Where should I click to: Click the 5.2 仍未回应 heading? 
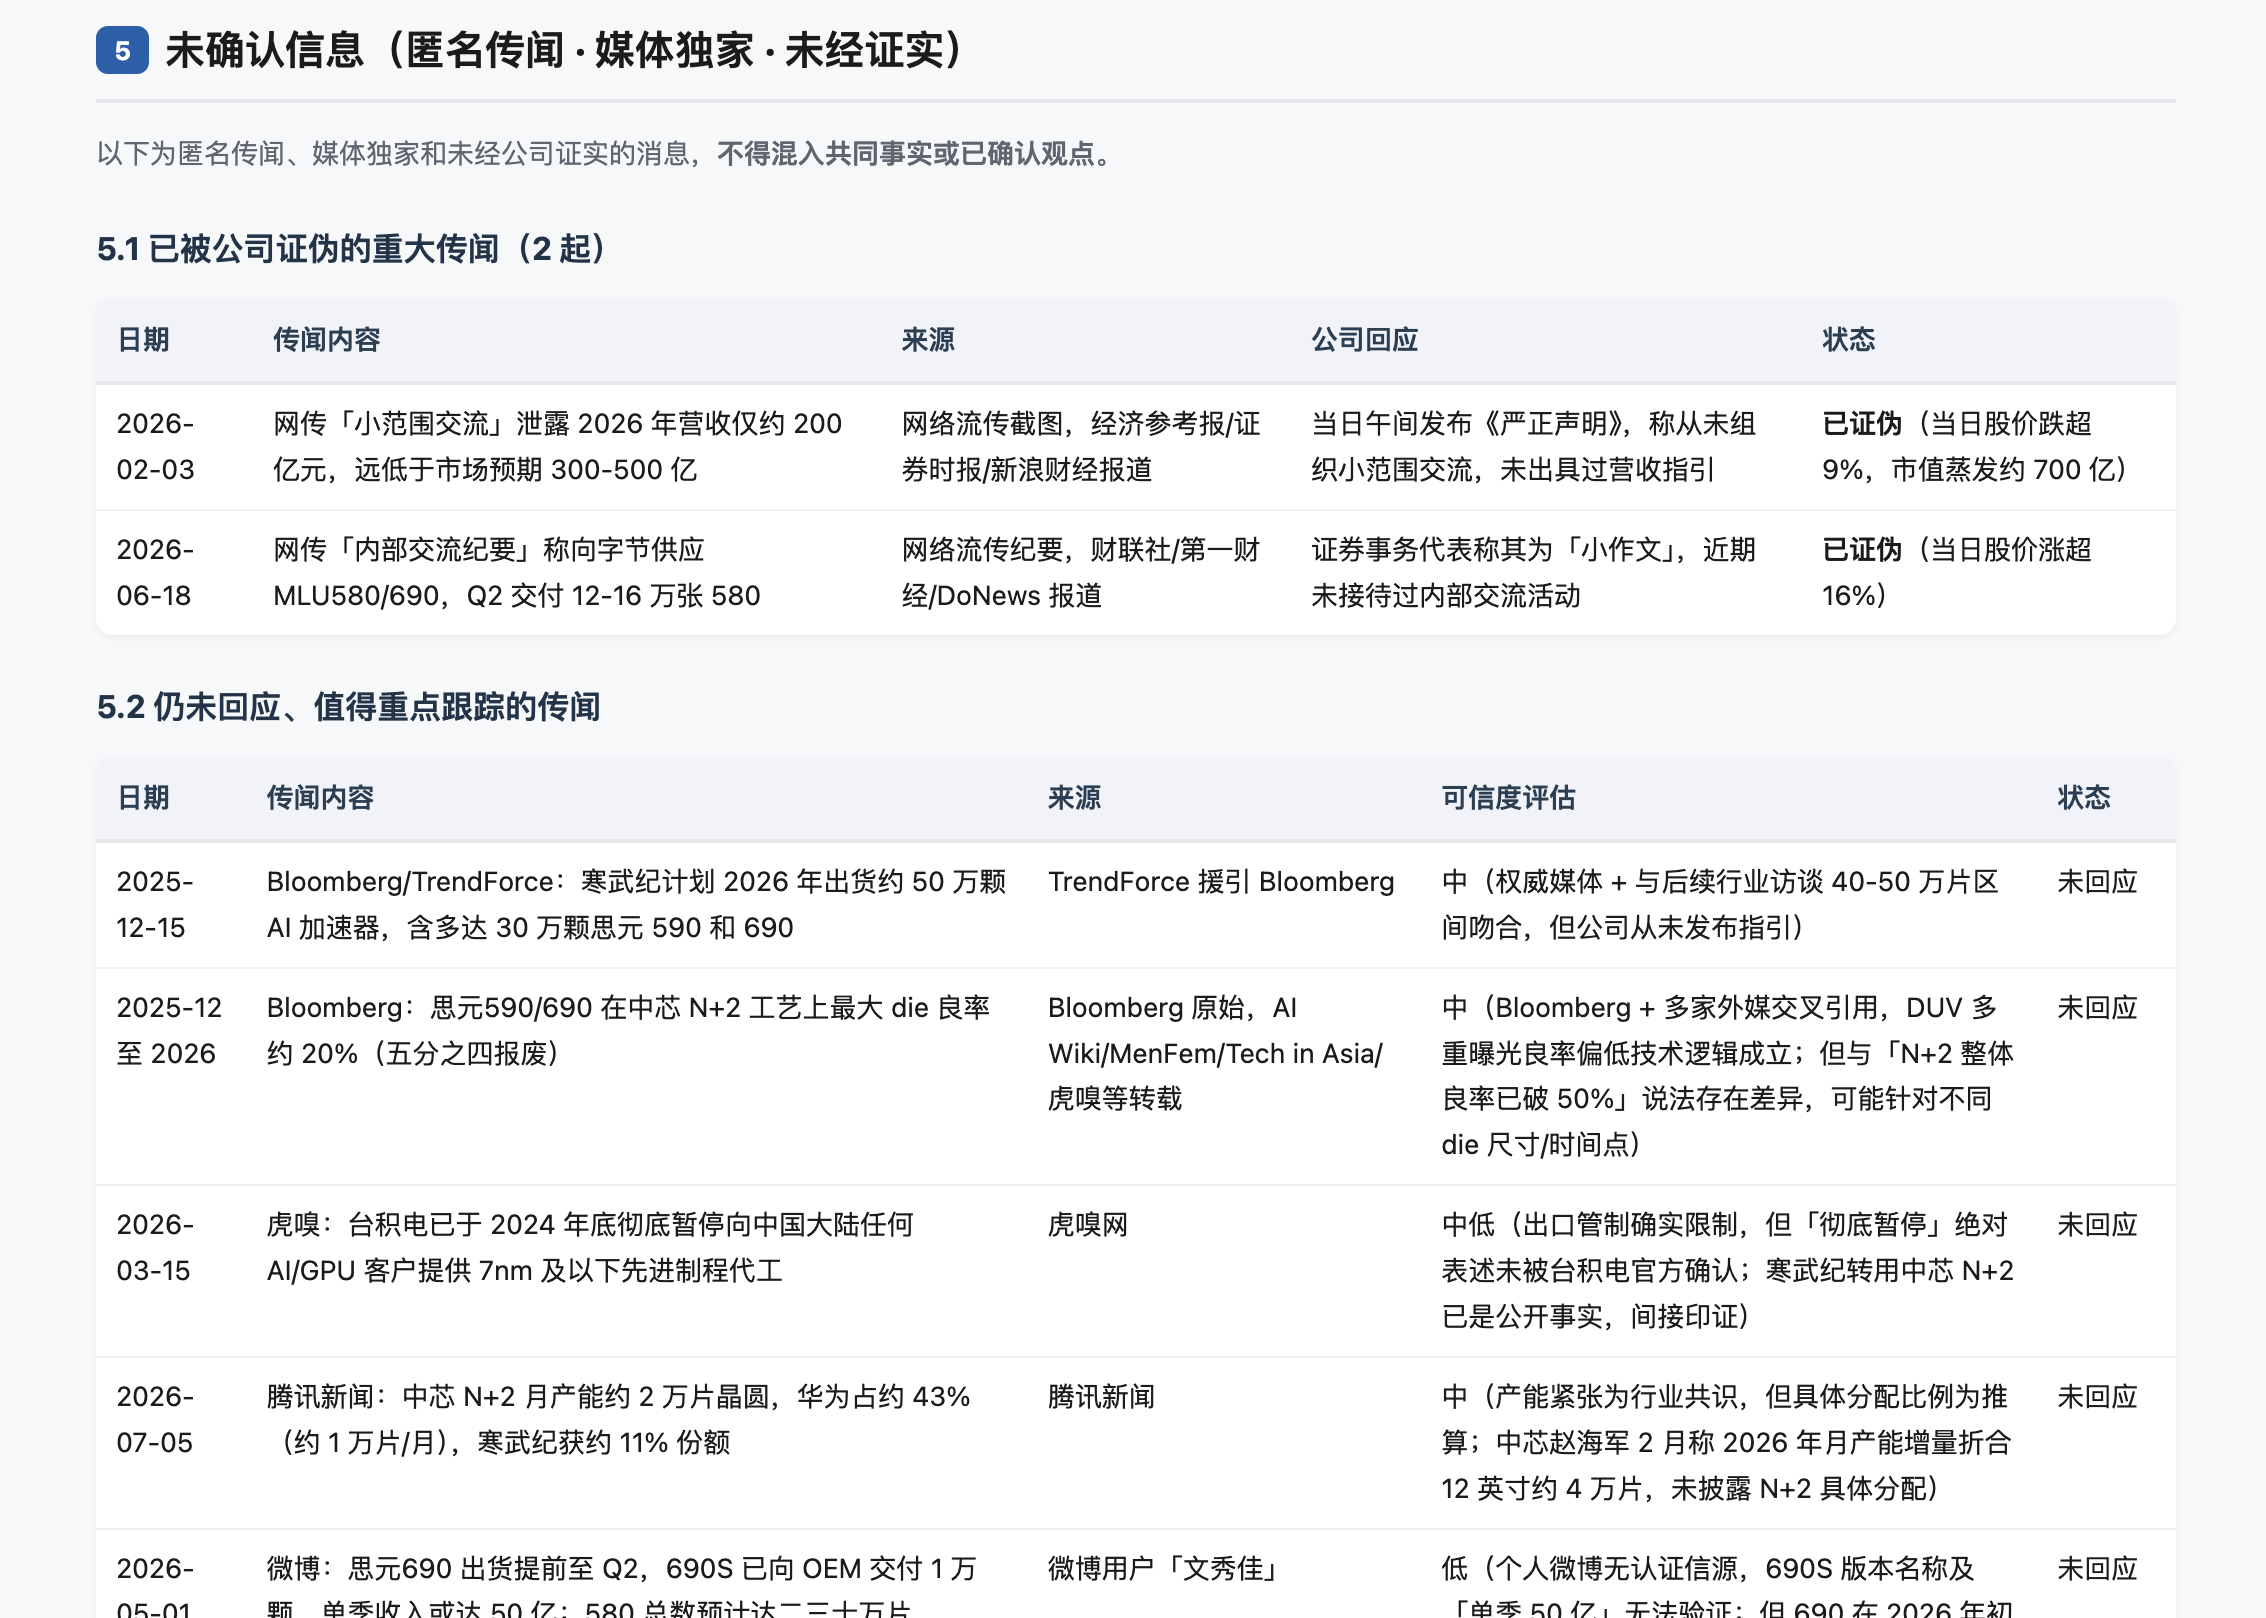tap(348, 707)
